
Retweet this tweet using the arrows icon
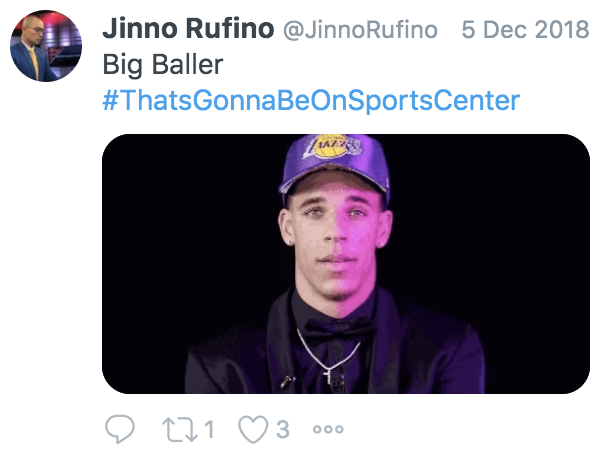[x=178, y=430]
